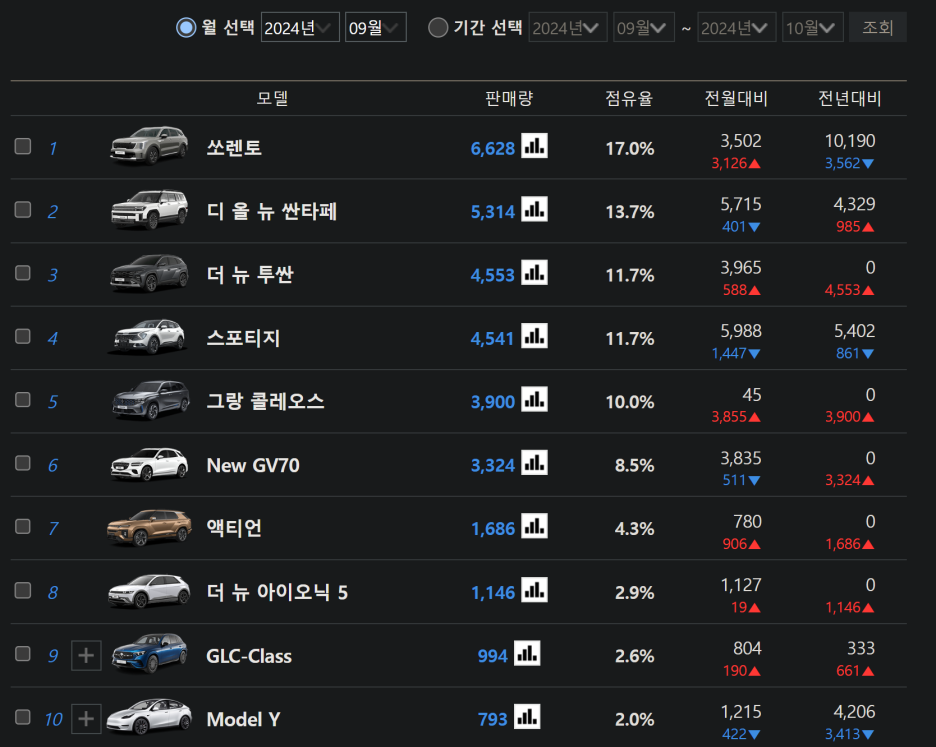Open sales chart icon for 쏘렌토
Viewport: 936px width, 747px height.
[534, 146]
